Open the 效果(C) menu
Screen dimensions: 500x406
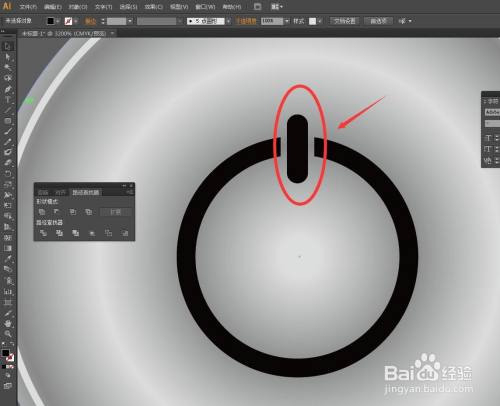coord(153,7)
